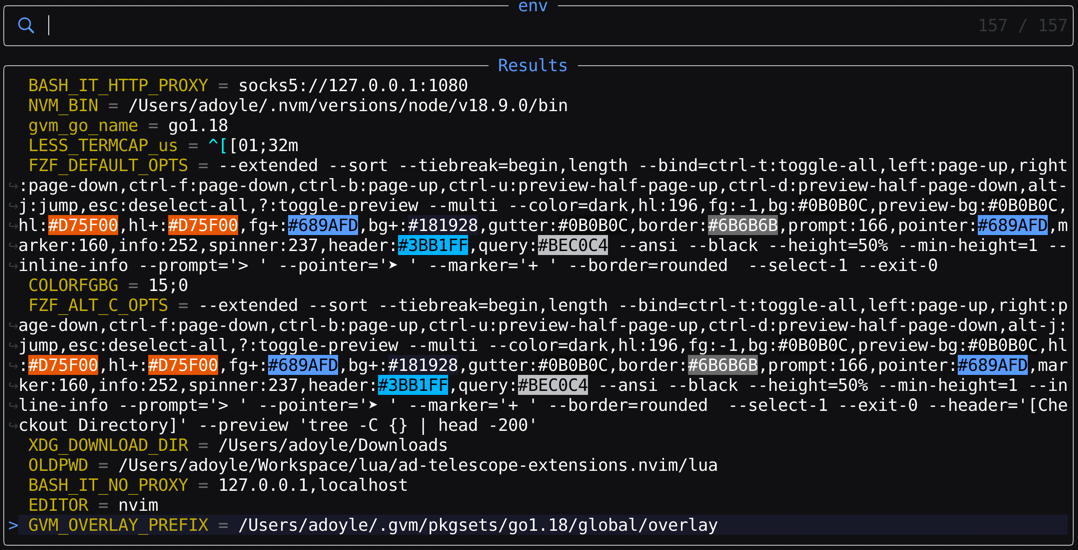Click the env picker title
The height and width of the screenshot is (550, 1078).
click(532, 6)
